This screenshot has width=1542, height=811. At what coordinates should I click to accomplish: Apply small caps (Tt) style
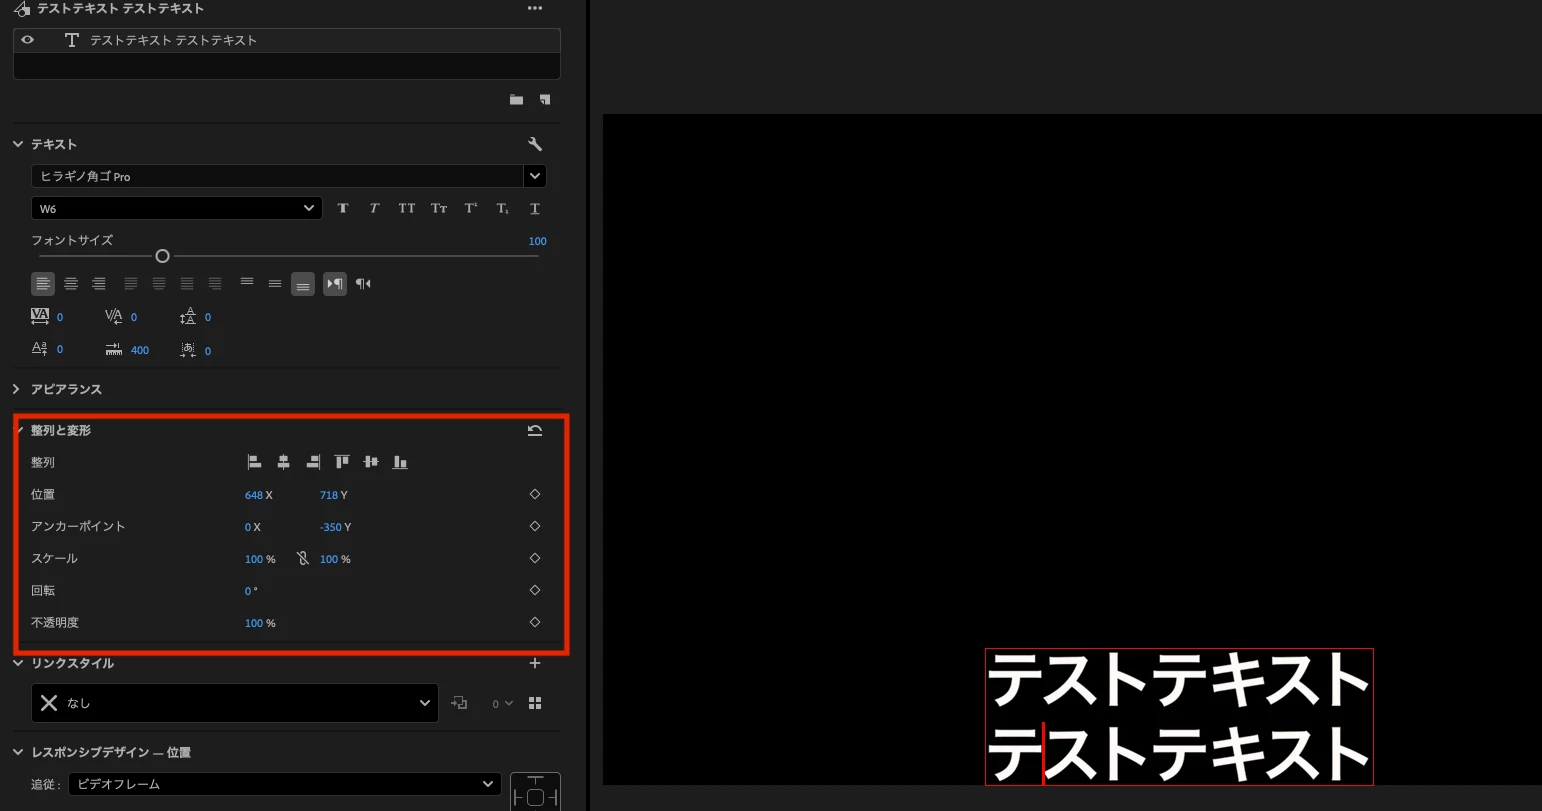438,208
